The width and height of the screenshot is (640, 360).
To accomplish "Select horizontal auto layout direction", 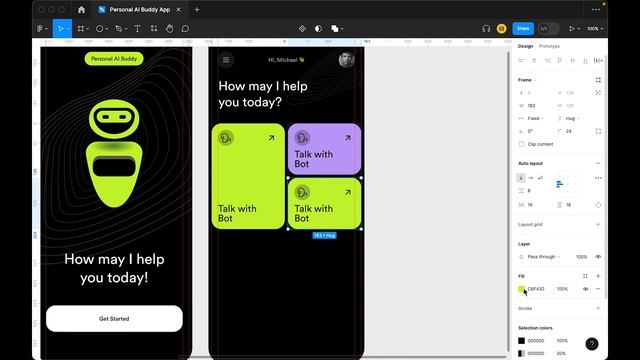I will click(531, 178).
